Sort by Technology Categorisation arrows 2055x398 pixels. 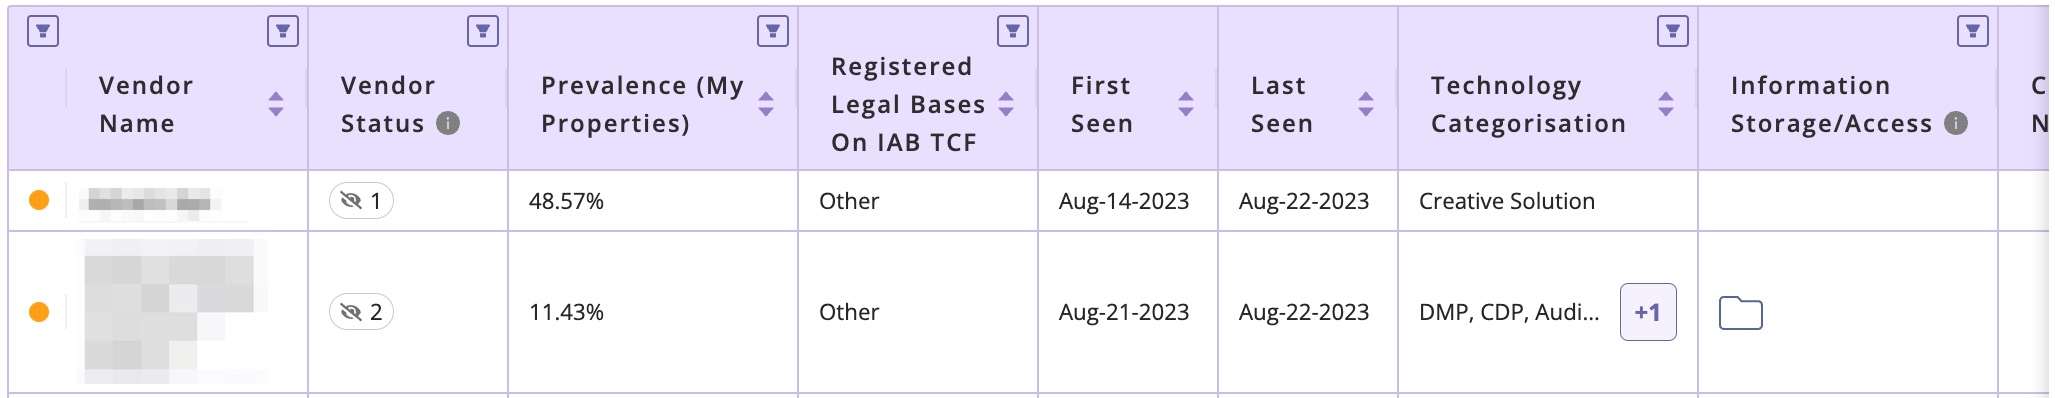pos(1666,104)
